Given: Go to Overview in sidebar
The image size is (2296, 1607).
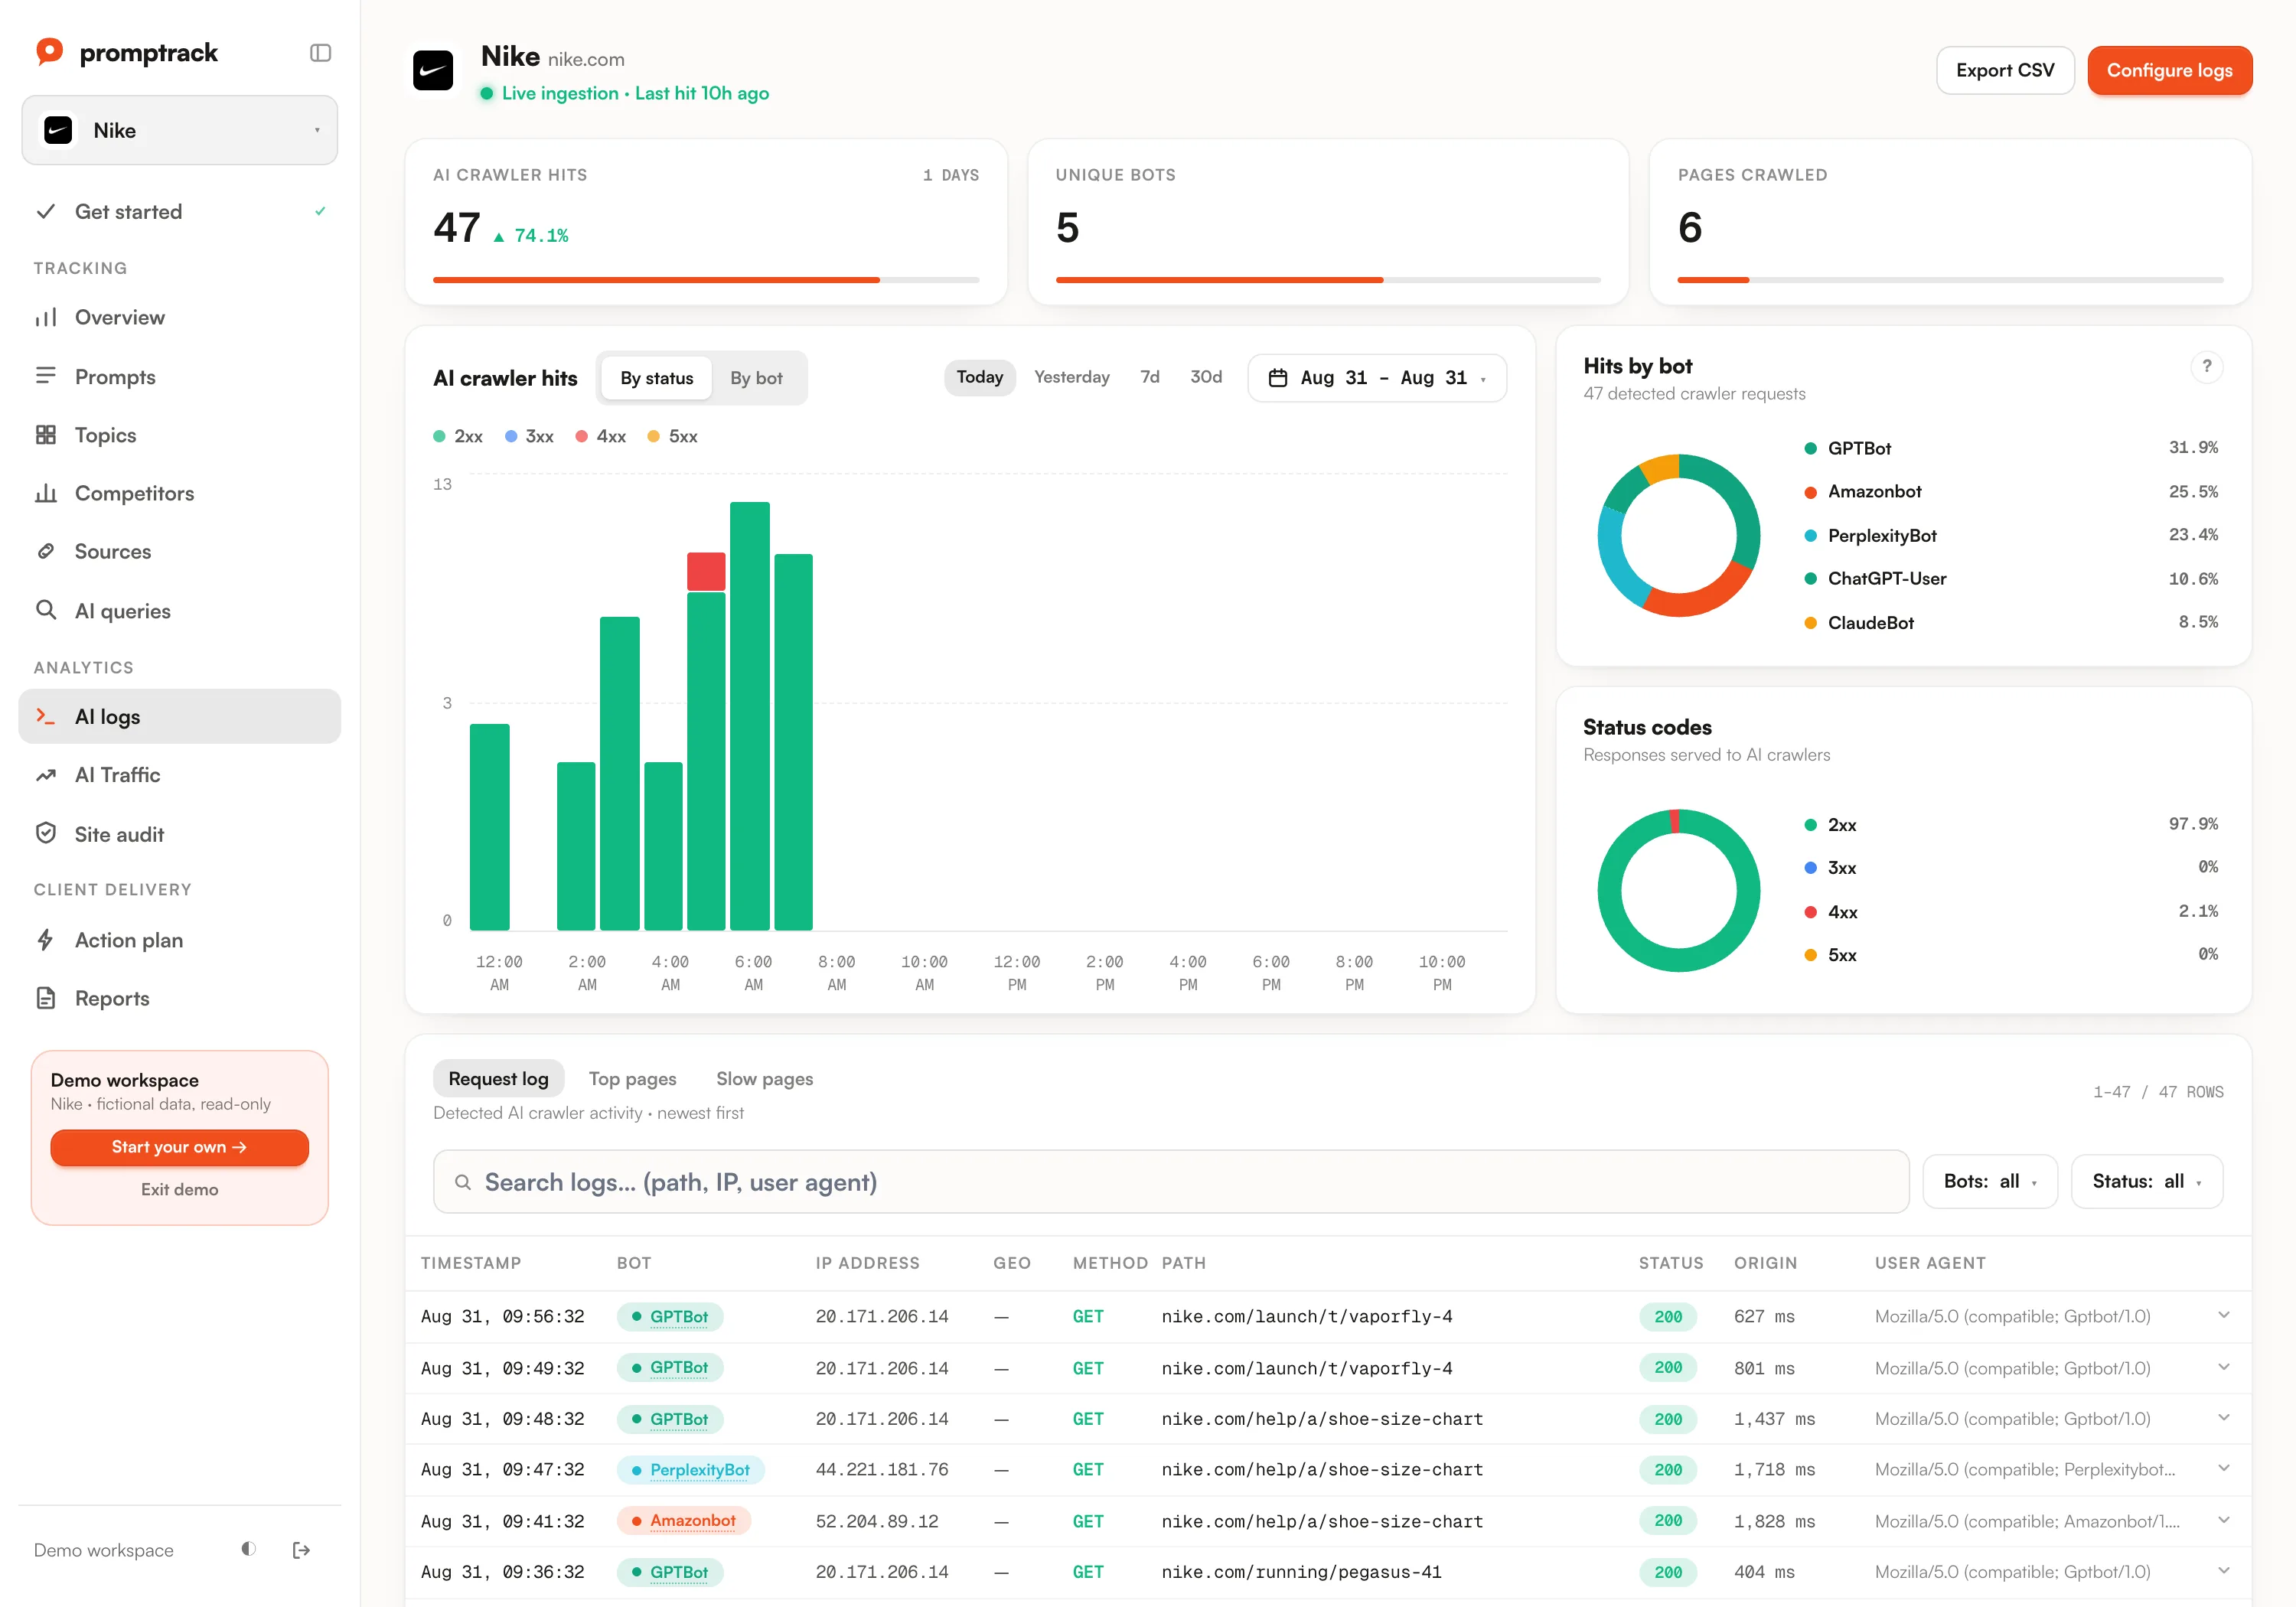Looking at the screenshot, I should [x=180, y=318].
